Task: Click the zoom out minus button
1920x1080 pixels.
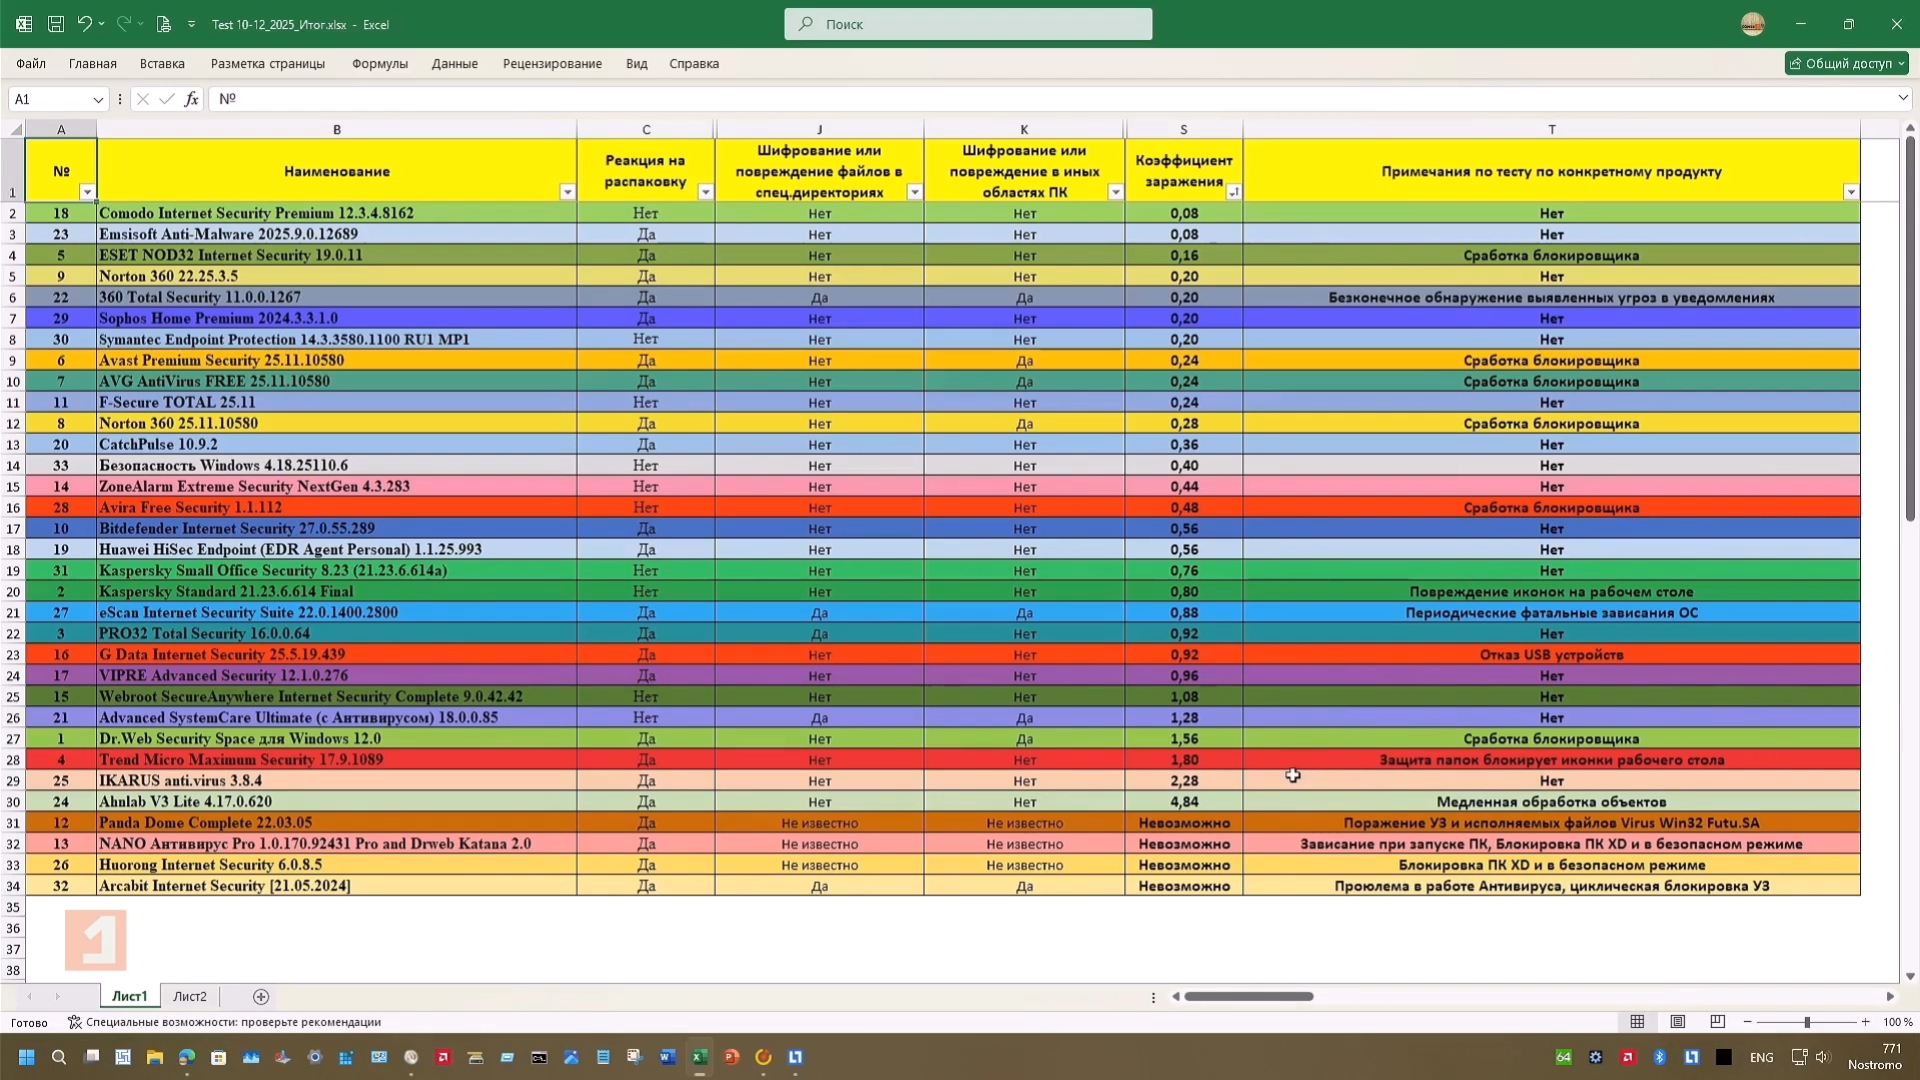Action: [1747, 1022]
